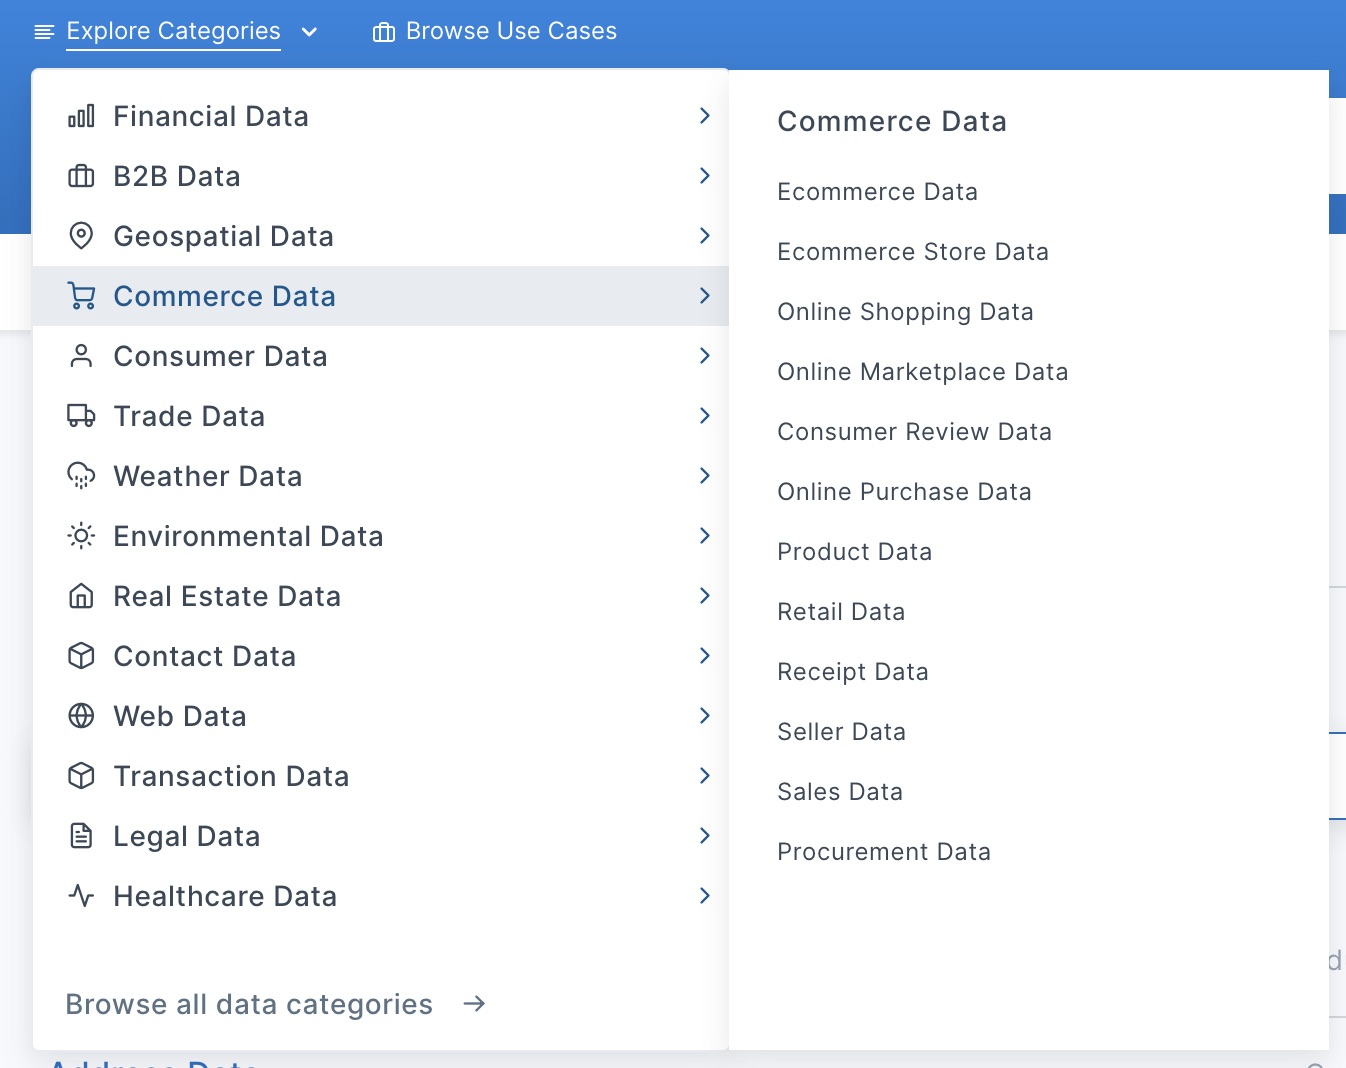Screen dimensions: 1346x1068
Task: Select the Weather Data cloud icon
Action: (x=81, y=476)
